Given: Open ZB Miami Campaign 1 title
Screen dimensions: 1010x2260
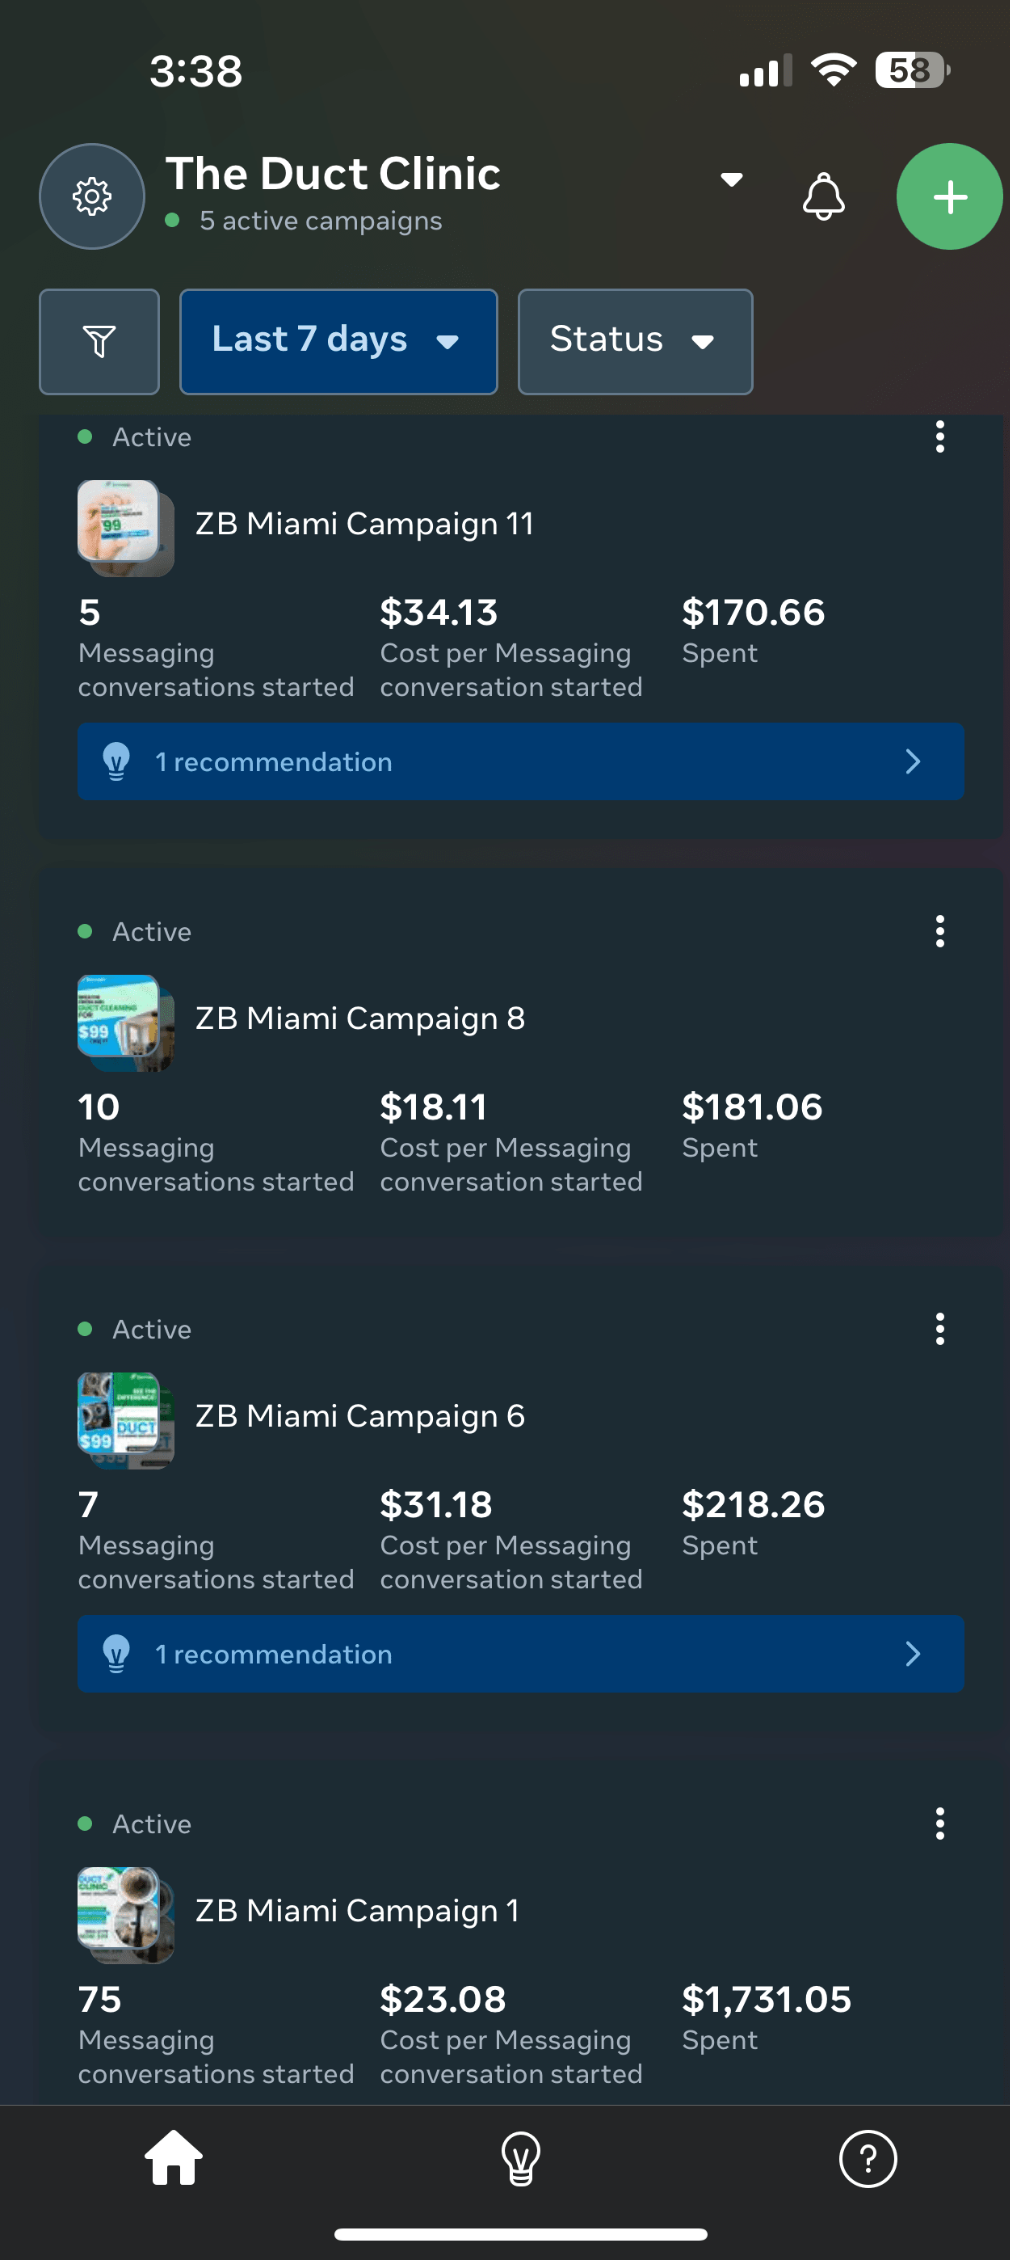Looking at the screenshot, I should (357, 1911).
